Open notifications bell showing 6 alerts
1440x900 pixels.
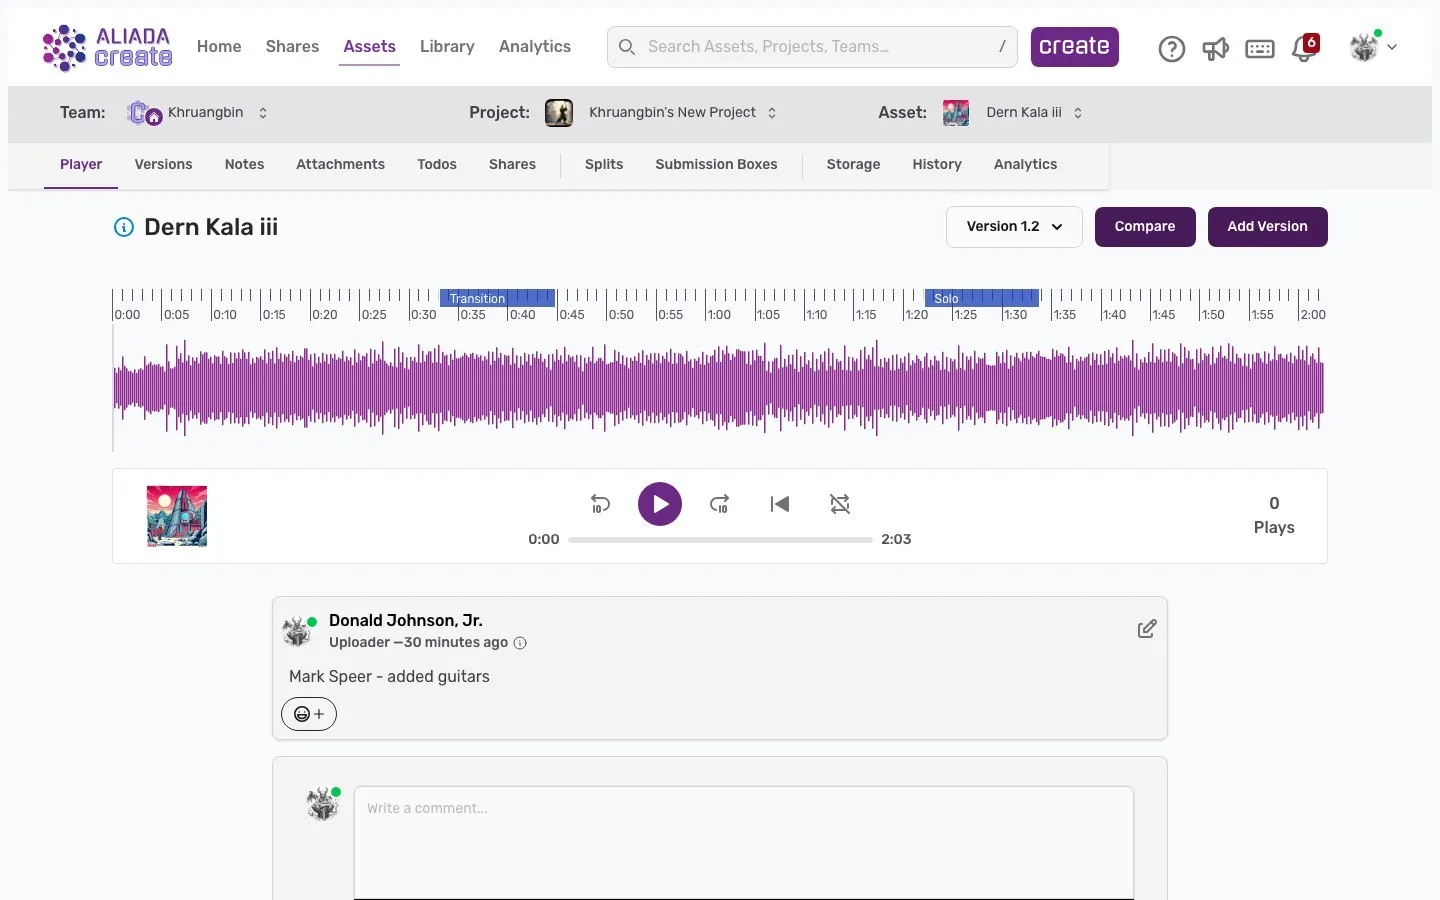point(1303,47)
